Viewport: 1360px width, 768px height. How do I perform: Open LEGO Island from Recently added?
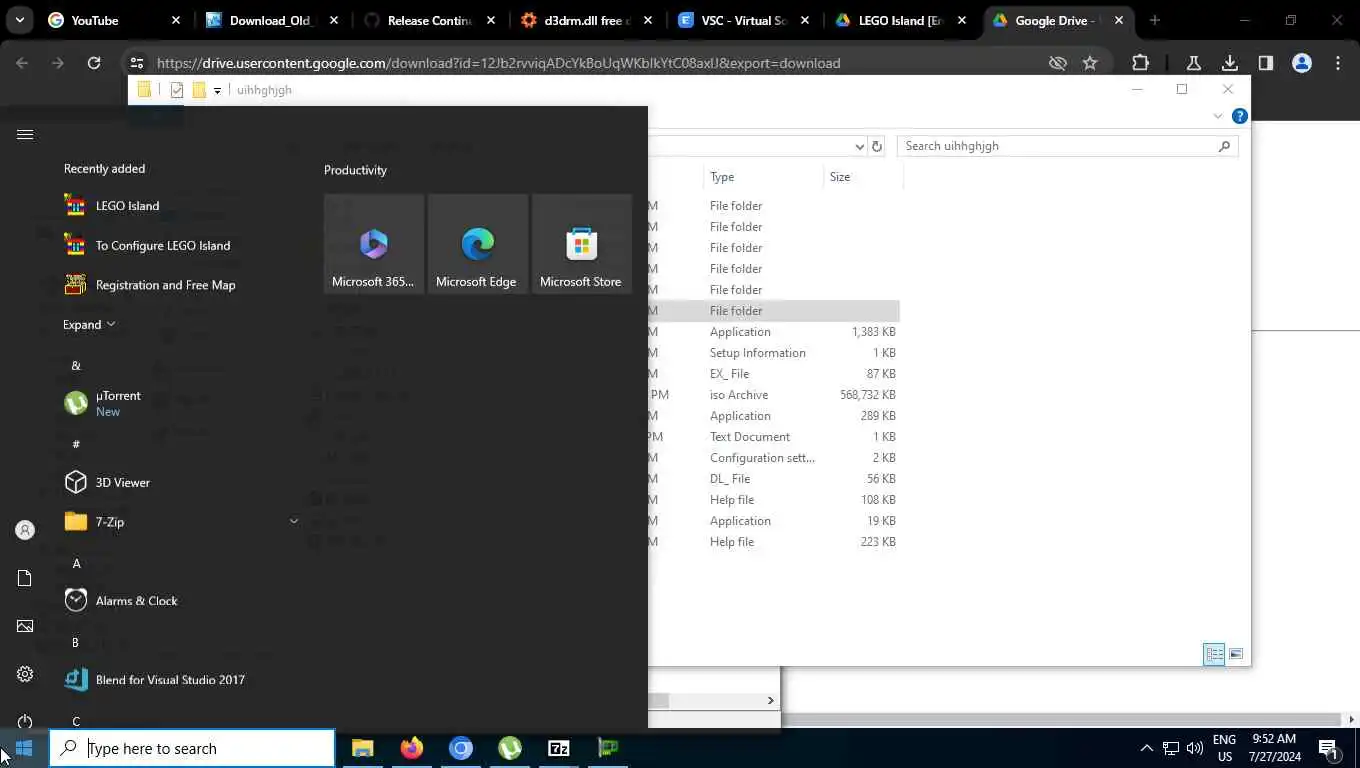point(127,206)
